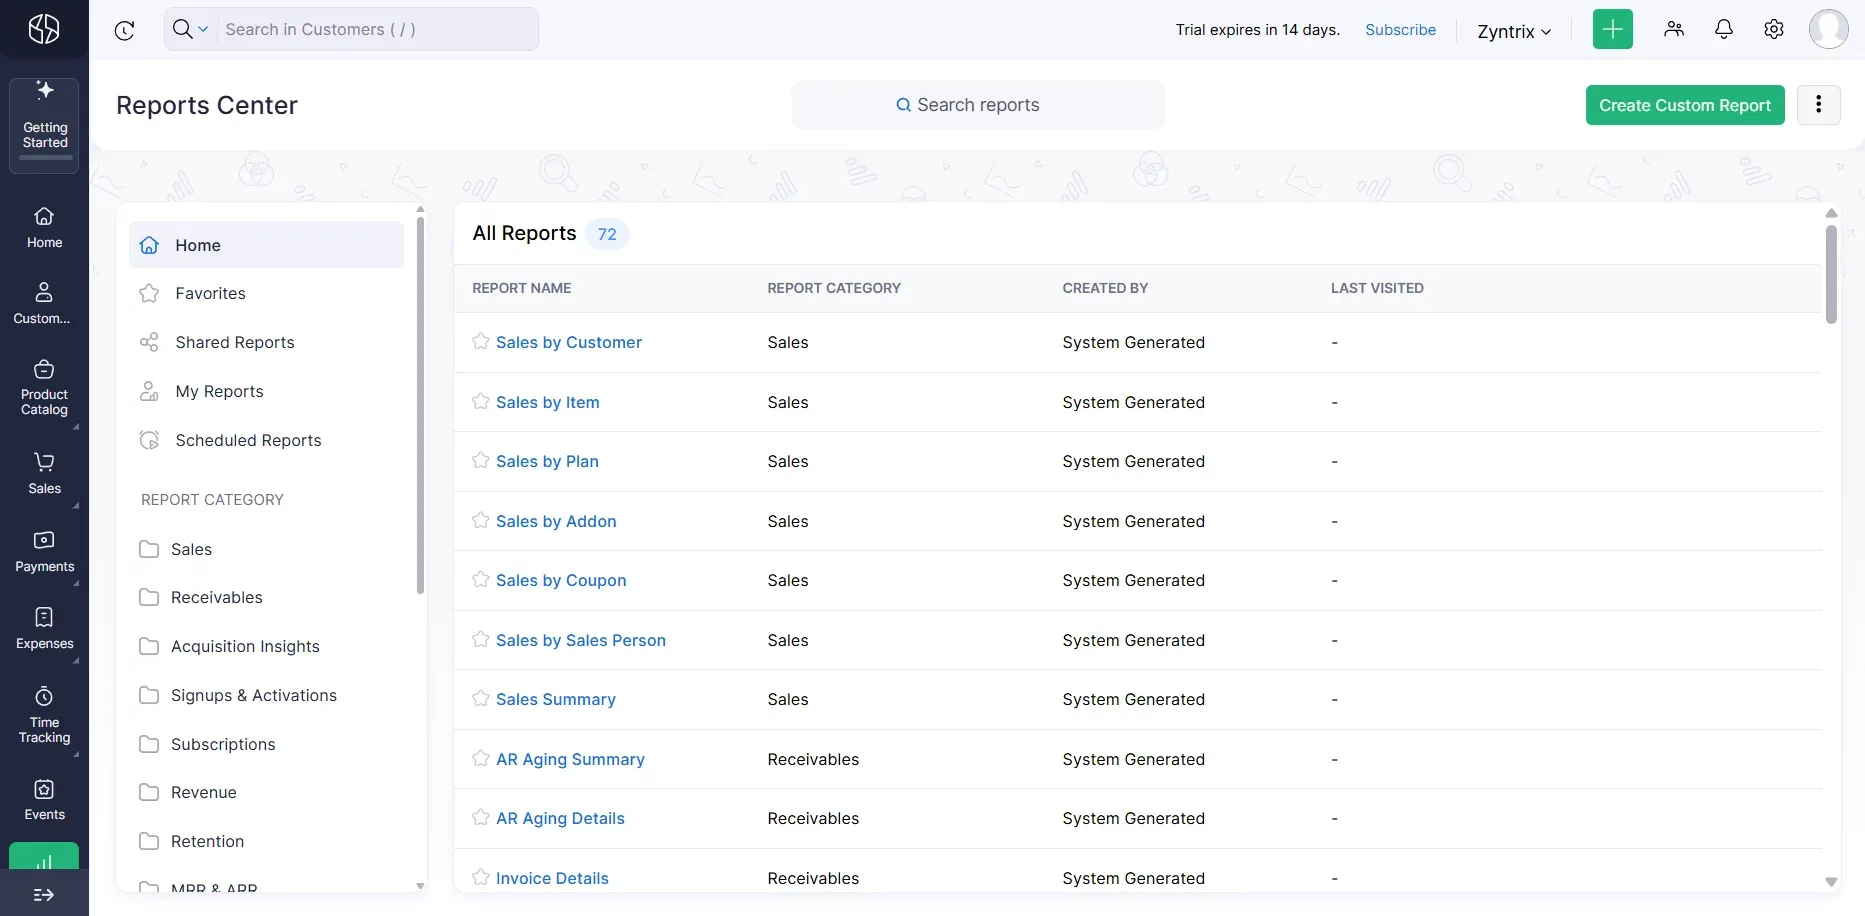Click the Subscribe link in the top bar
This screenshot has width=1865, height=916.
click(x=1400, y=29)
